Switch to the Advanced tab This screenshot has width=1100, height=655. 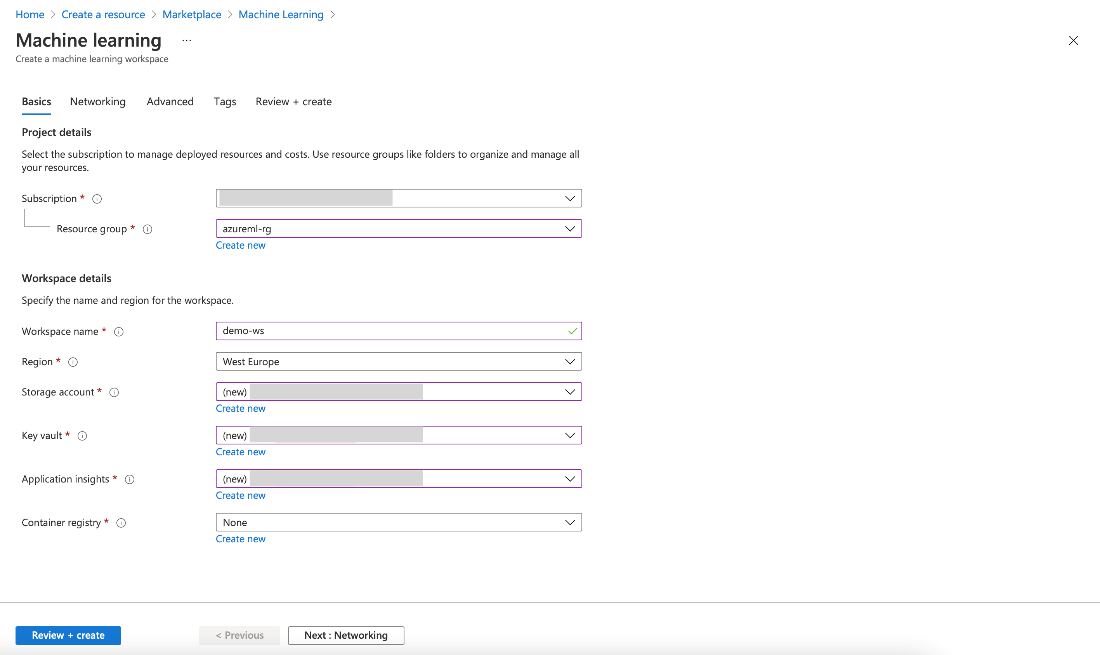pos(170,102)
